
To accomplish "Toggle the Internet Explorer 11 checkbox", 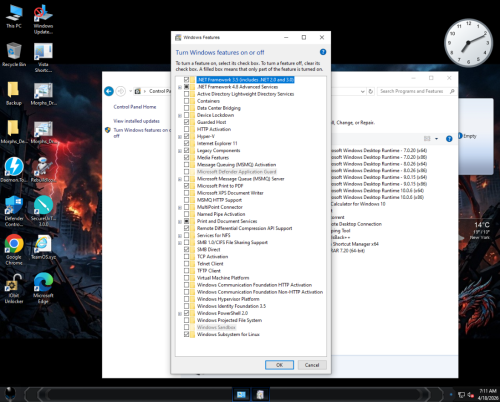I will pos(186,143).
